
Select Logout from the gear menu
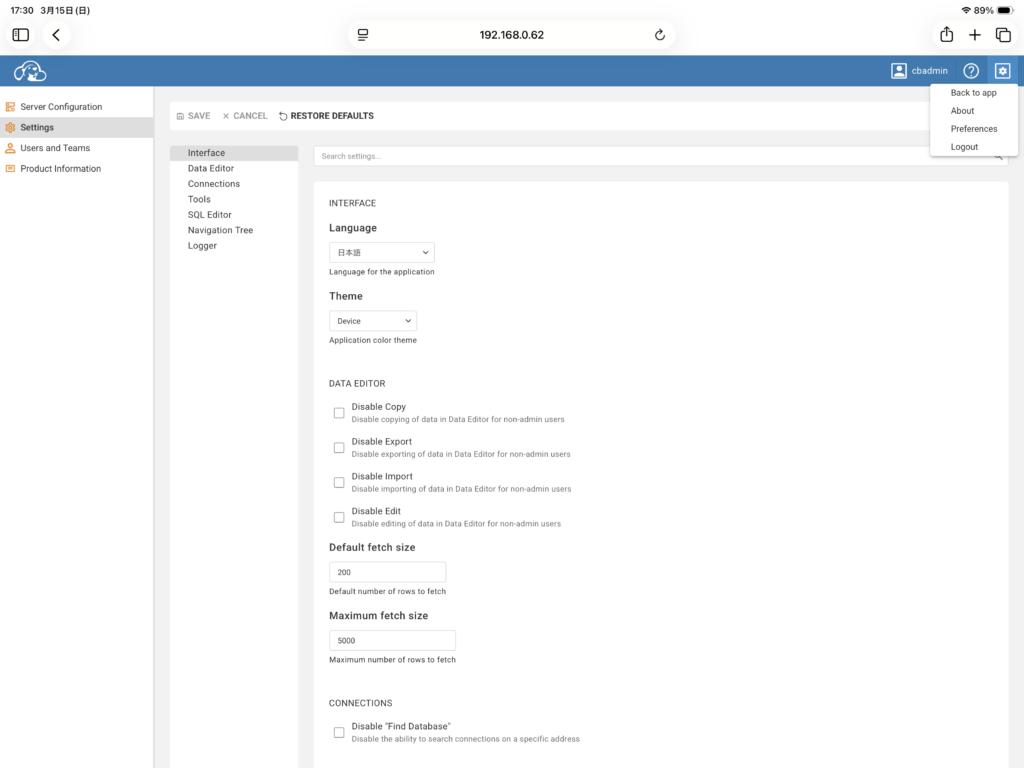click(964, 147)
